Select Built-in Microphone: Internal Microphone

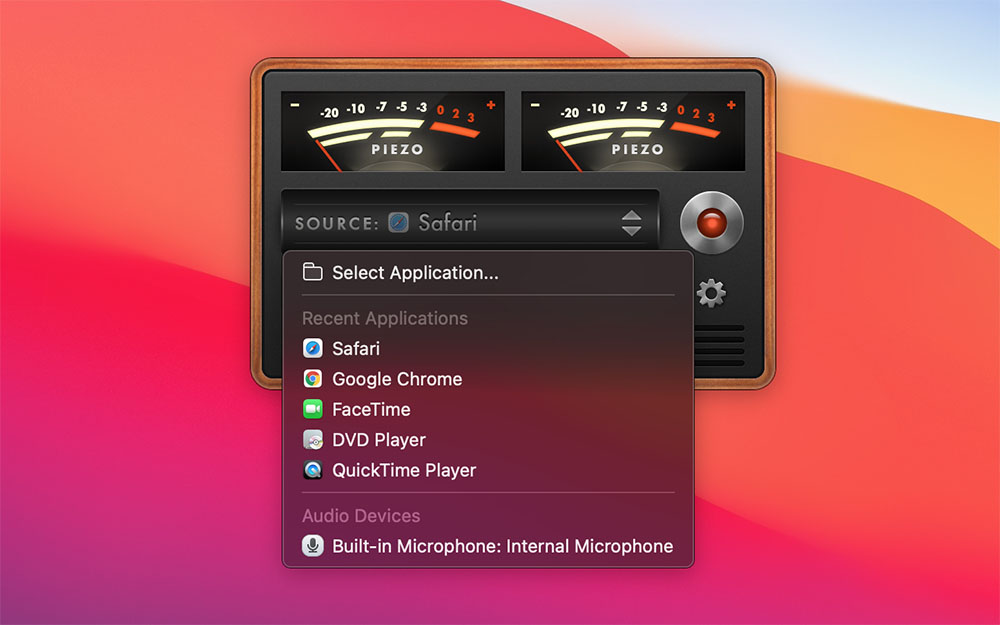click(x=488, y=546)
